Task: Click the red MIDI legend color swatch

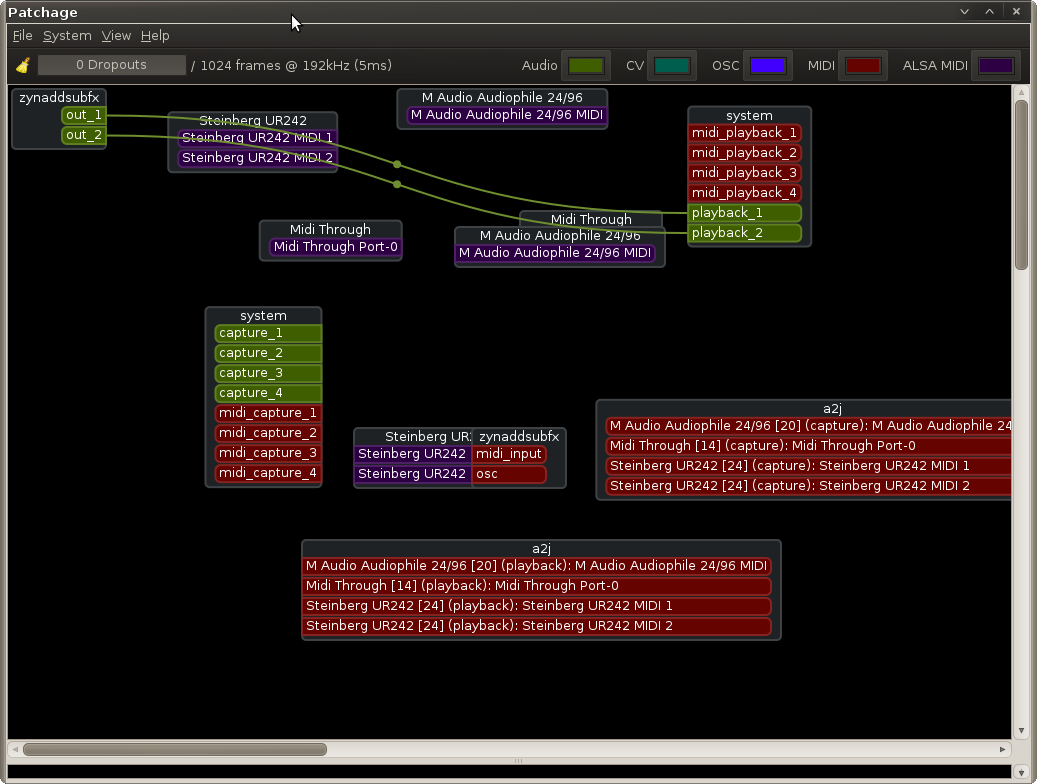Action: 862,66
